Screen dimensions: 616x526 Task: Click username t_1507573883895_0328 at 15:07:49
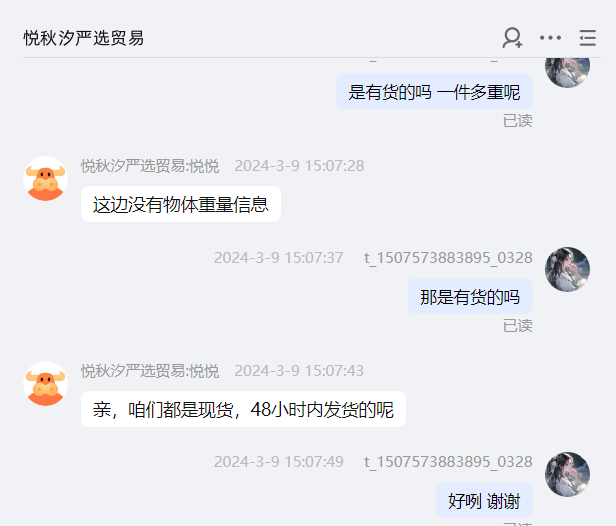pyautogui.click(x=448, y=462)
